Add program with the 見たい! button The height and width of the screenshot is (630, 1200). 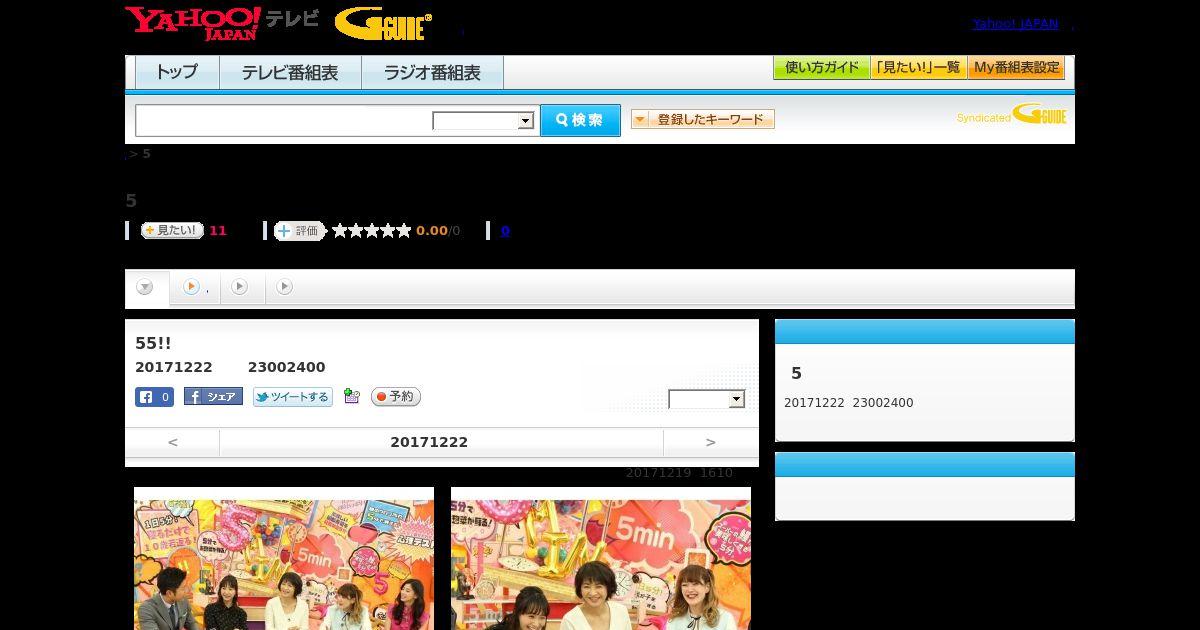tap(172, 230)
